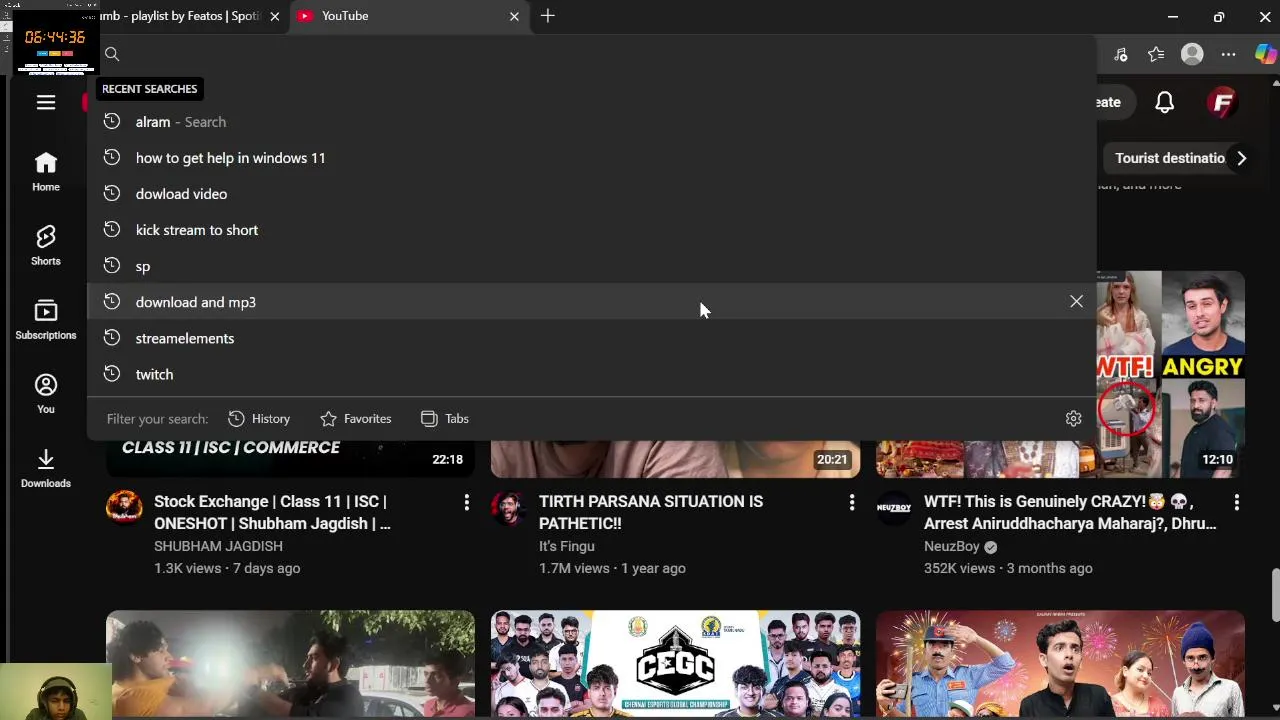Viewport: 1280px width, 720px height.
Task: Open NeuzBoy channel avatar
Action: point(894,507)
